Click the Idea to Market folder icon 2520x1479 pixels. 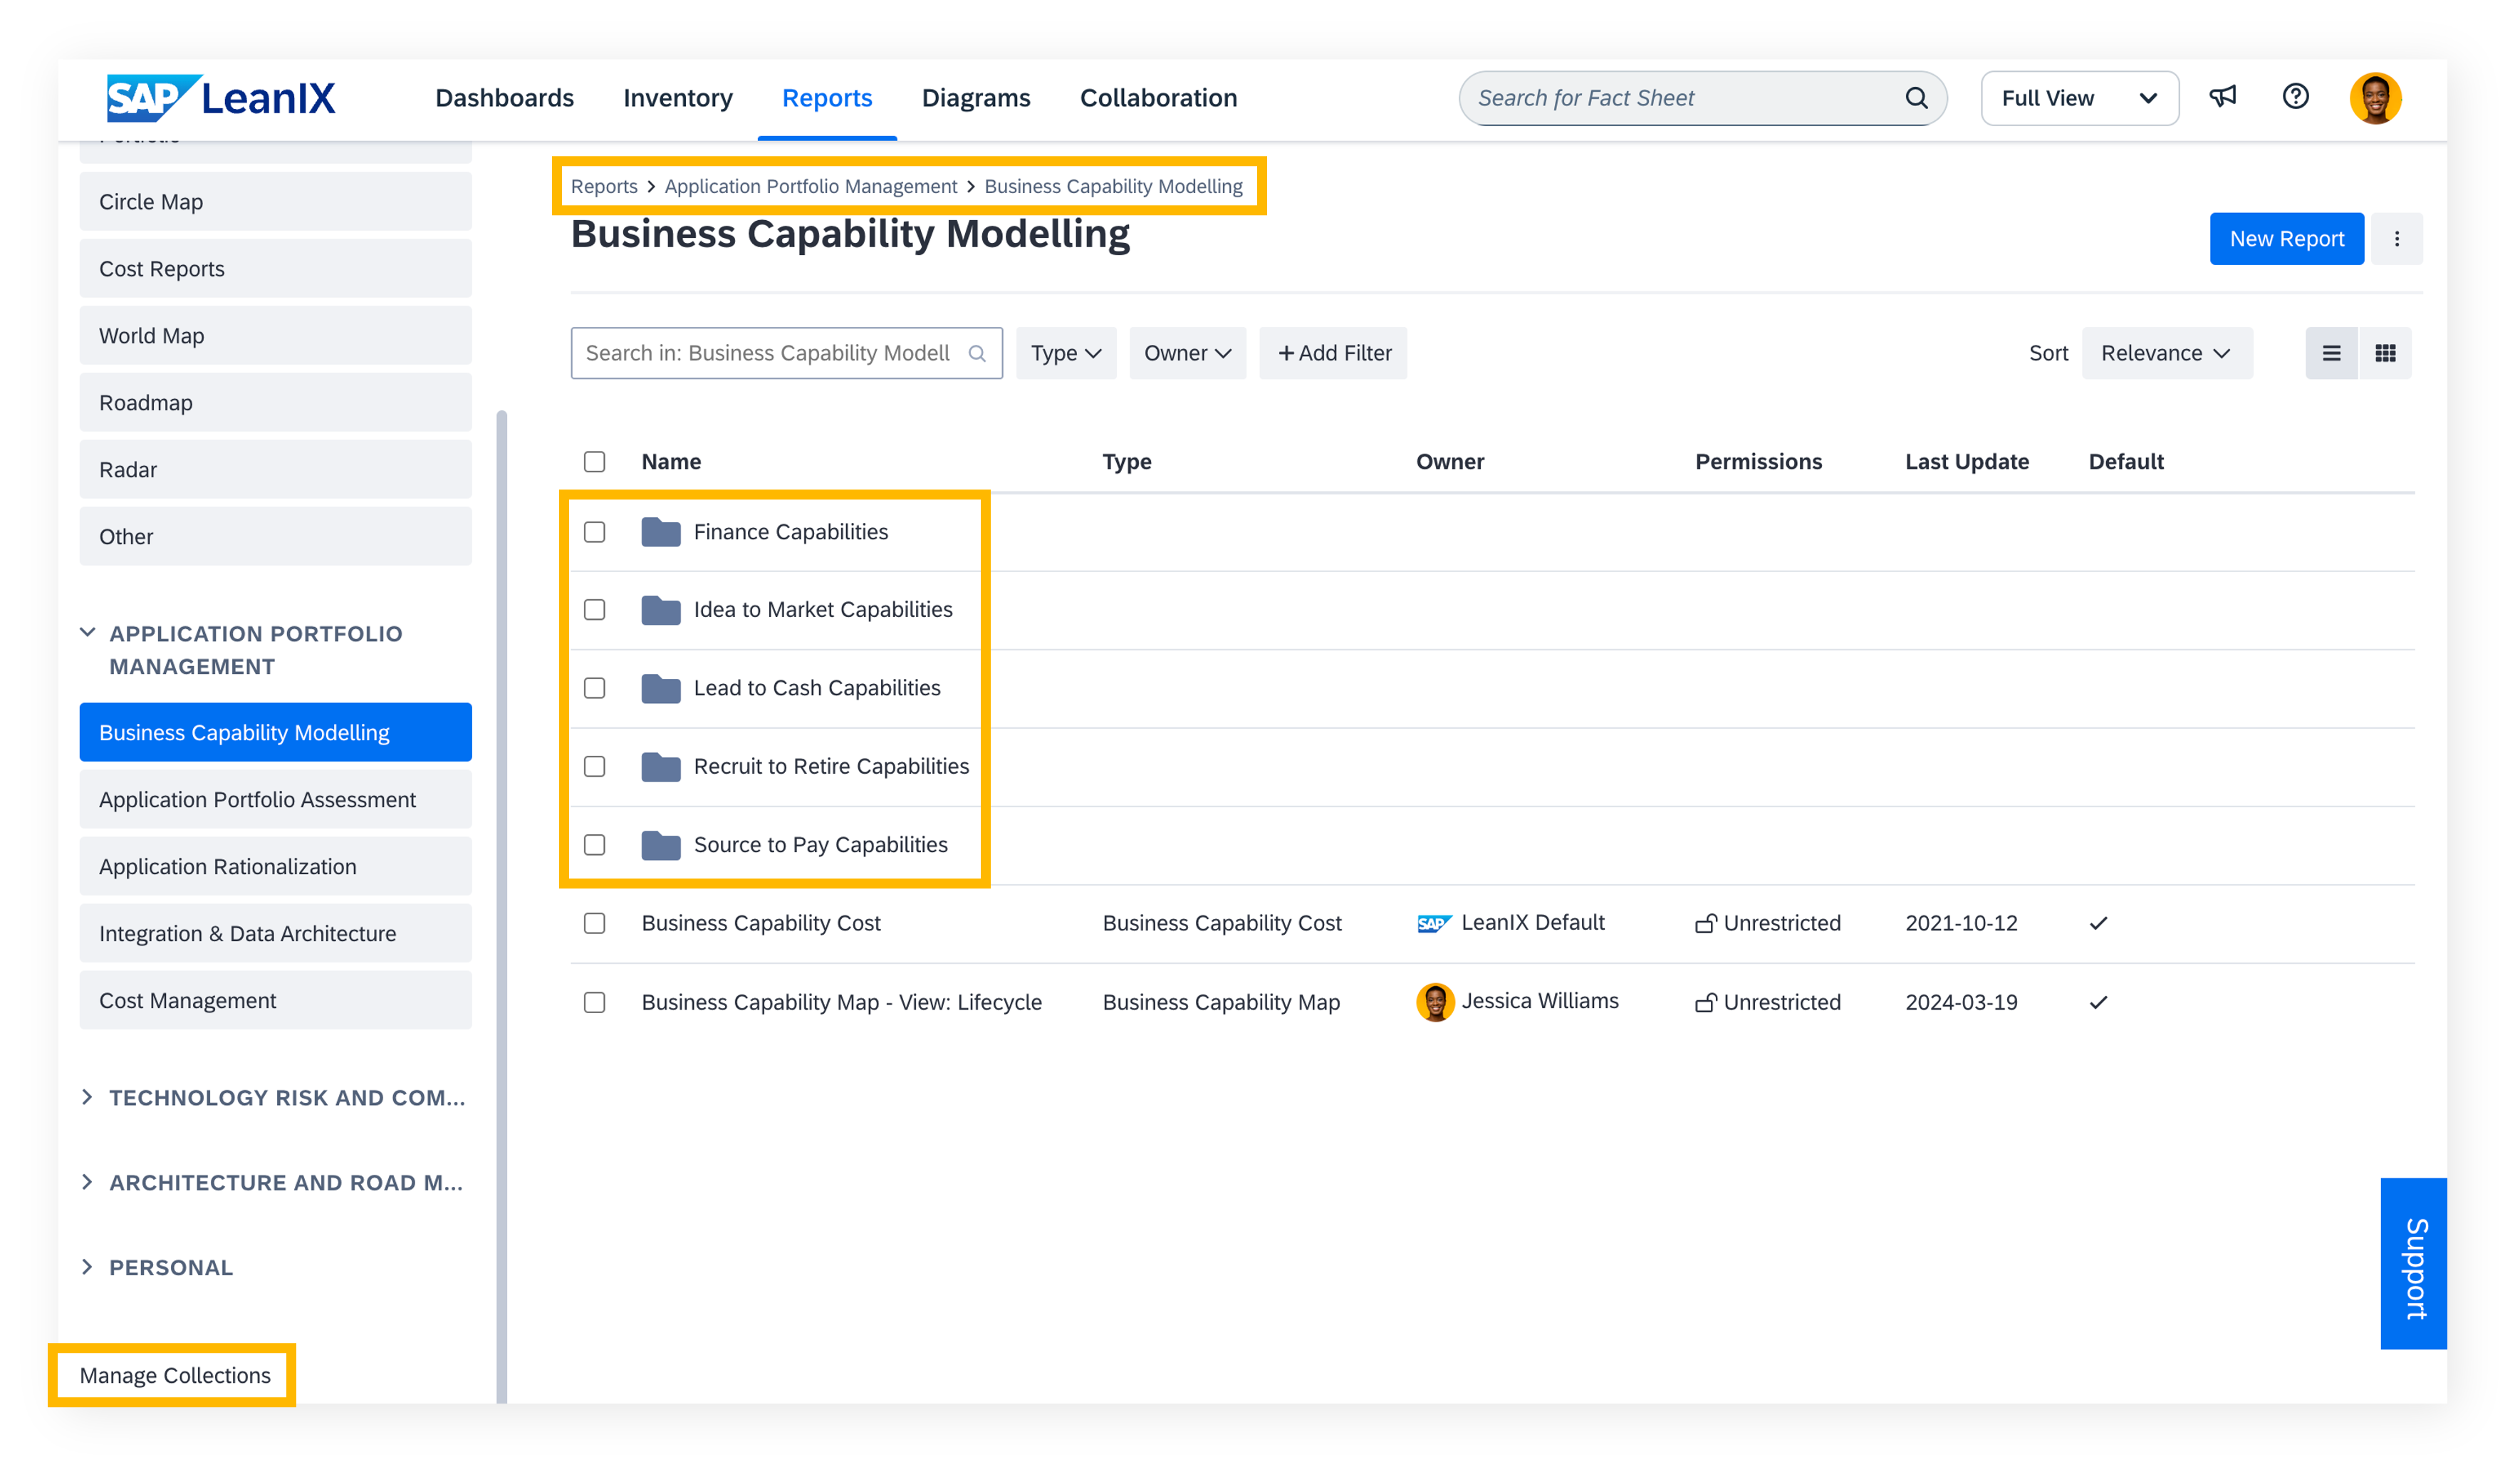661,610
